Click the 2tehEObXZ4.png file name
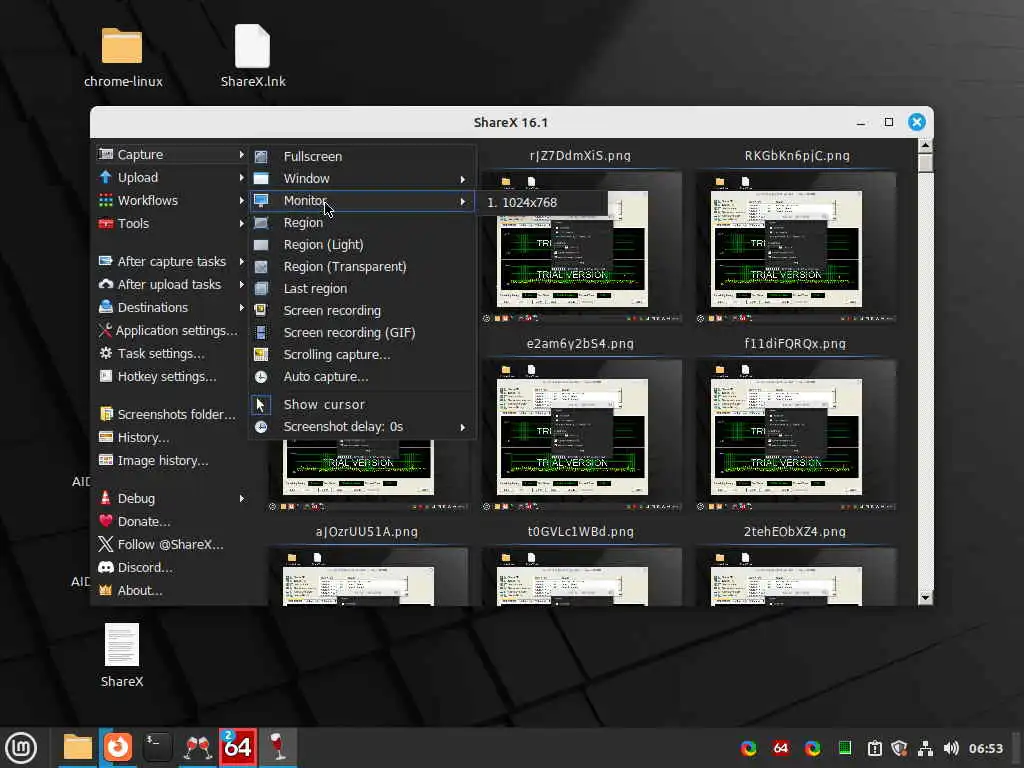This screenshot has width=1024, height=768. [795, 532]
